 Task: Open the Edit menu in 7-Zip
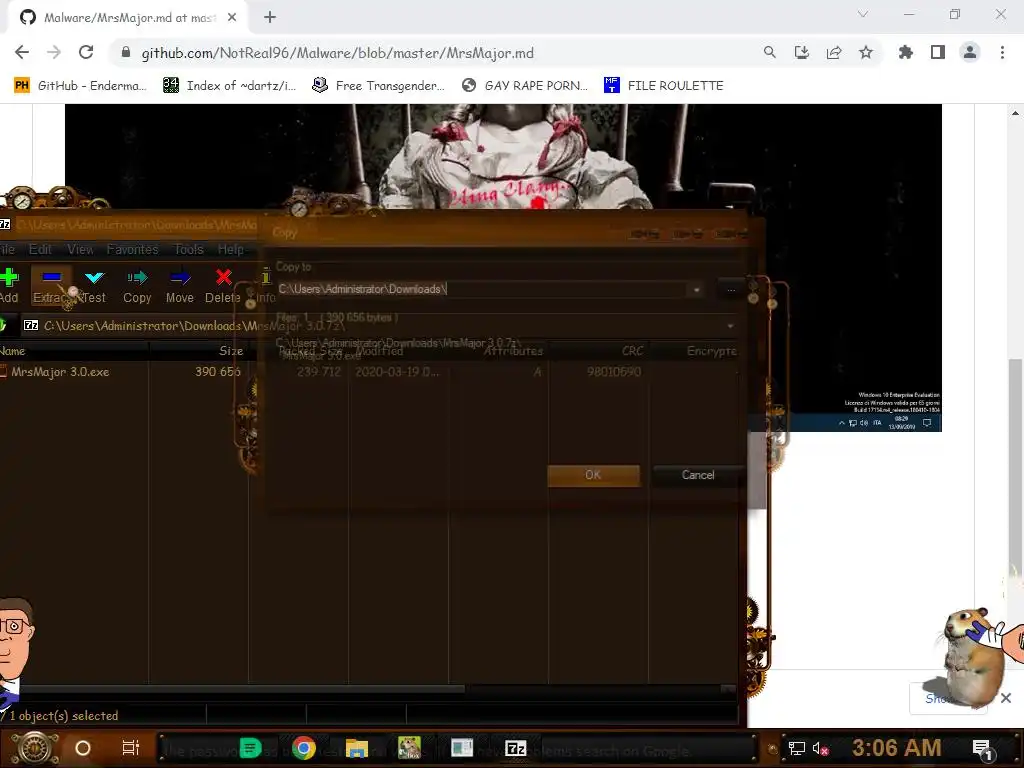click(40, 249)
